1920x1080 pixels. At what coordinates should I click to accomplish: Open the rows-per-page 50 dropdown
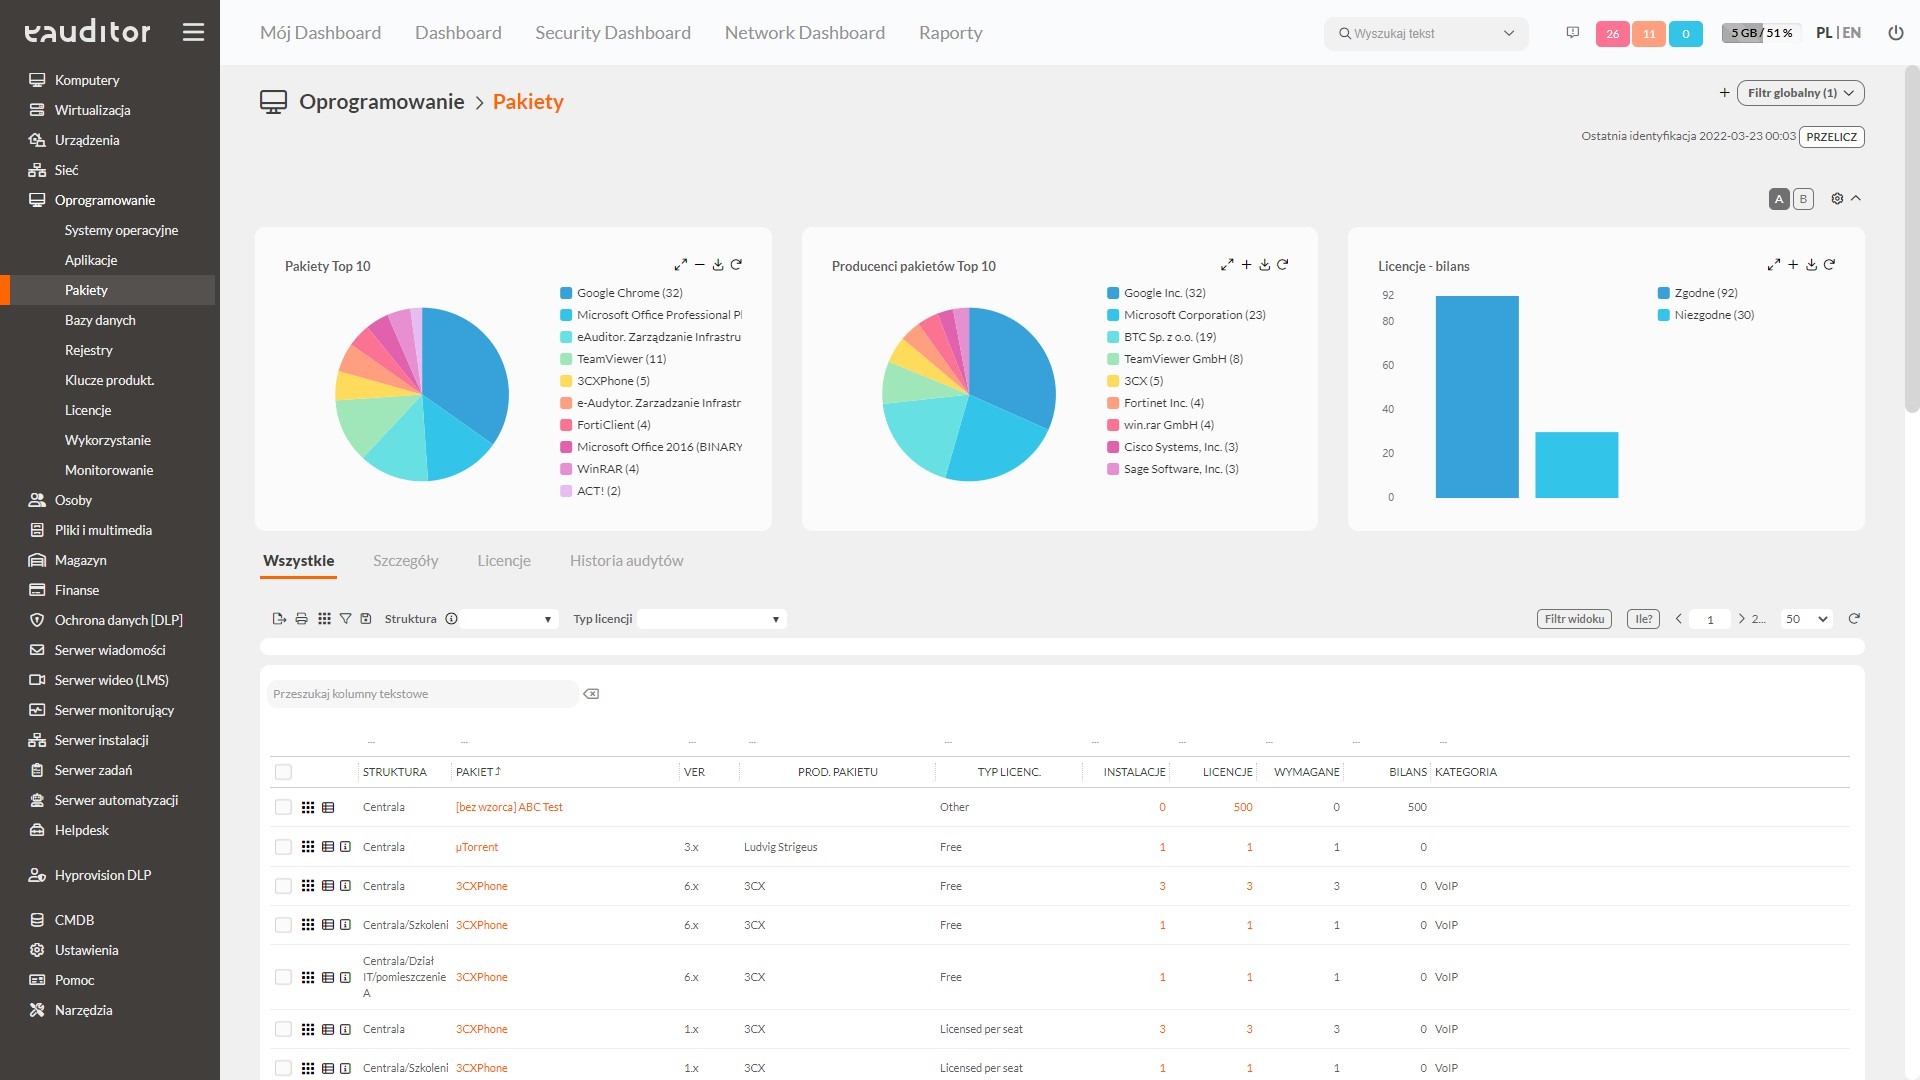pyautogui.click(x=1806, y=619)
